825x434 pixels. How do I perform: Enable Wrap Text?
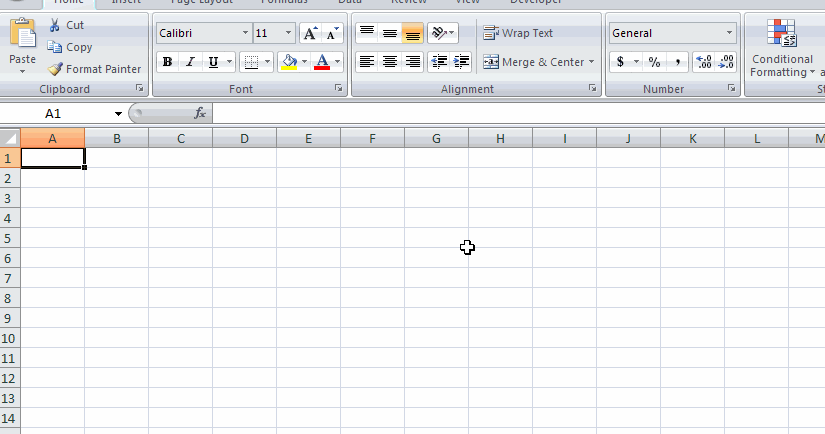[518, 33]
